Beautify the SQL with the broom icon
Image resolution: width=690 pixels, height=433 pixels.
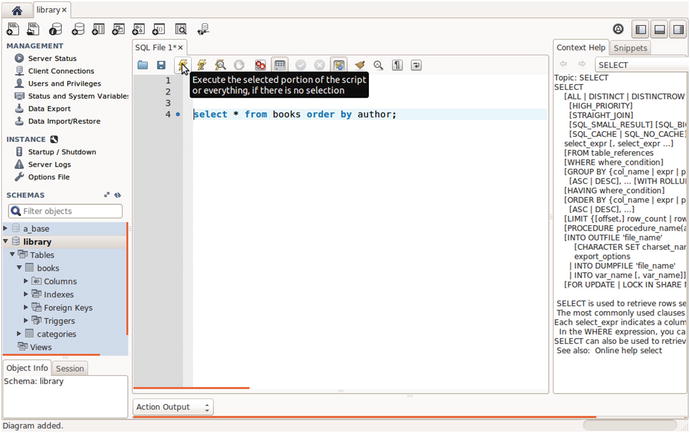click(x=360, y=65)
